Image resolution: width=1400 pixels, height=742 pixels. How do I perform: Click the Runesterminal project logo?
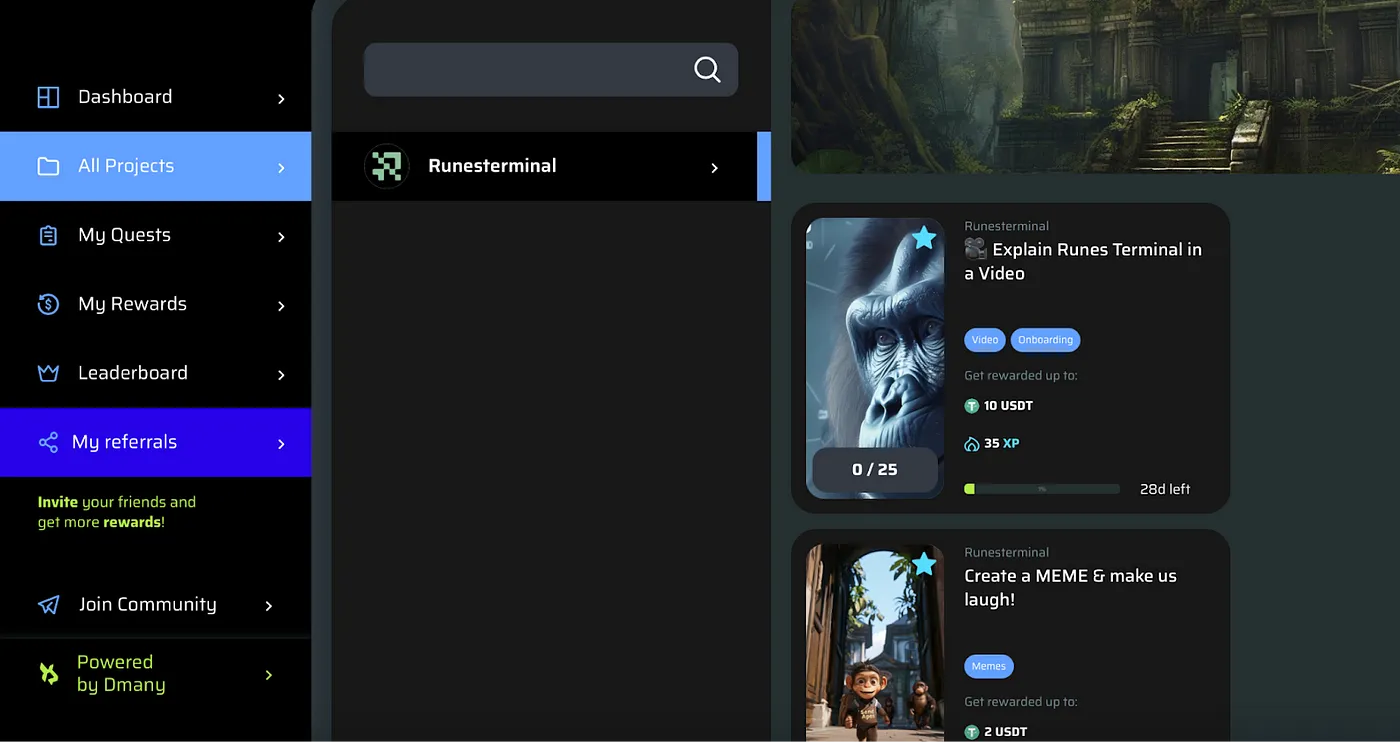[387, 166]
